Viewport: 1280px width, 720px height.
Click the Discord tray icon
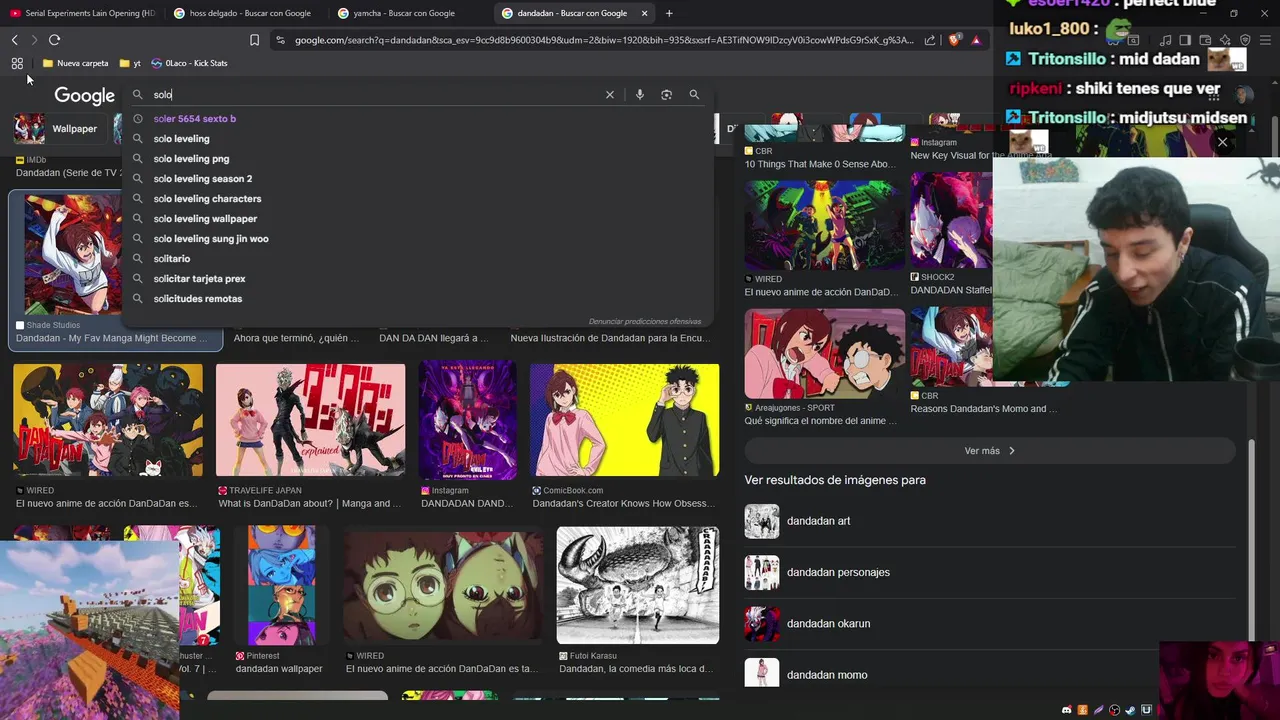pos(1067,710)
